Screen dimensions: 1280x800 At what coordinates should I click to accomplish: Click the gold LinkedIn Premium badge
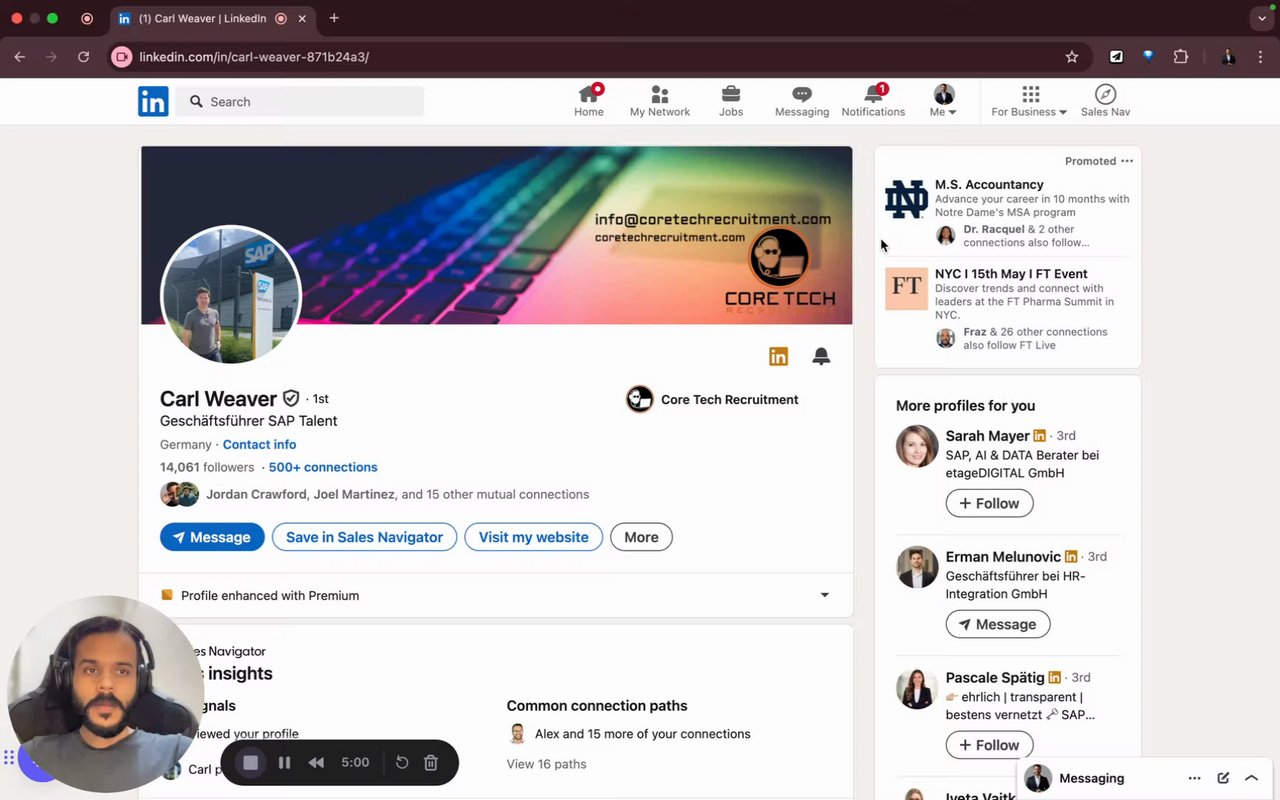(x=778, y=356)
